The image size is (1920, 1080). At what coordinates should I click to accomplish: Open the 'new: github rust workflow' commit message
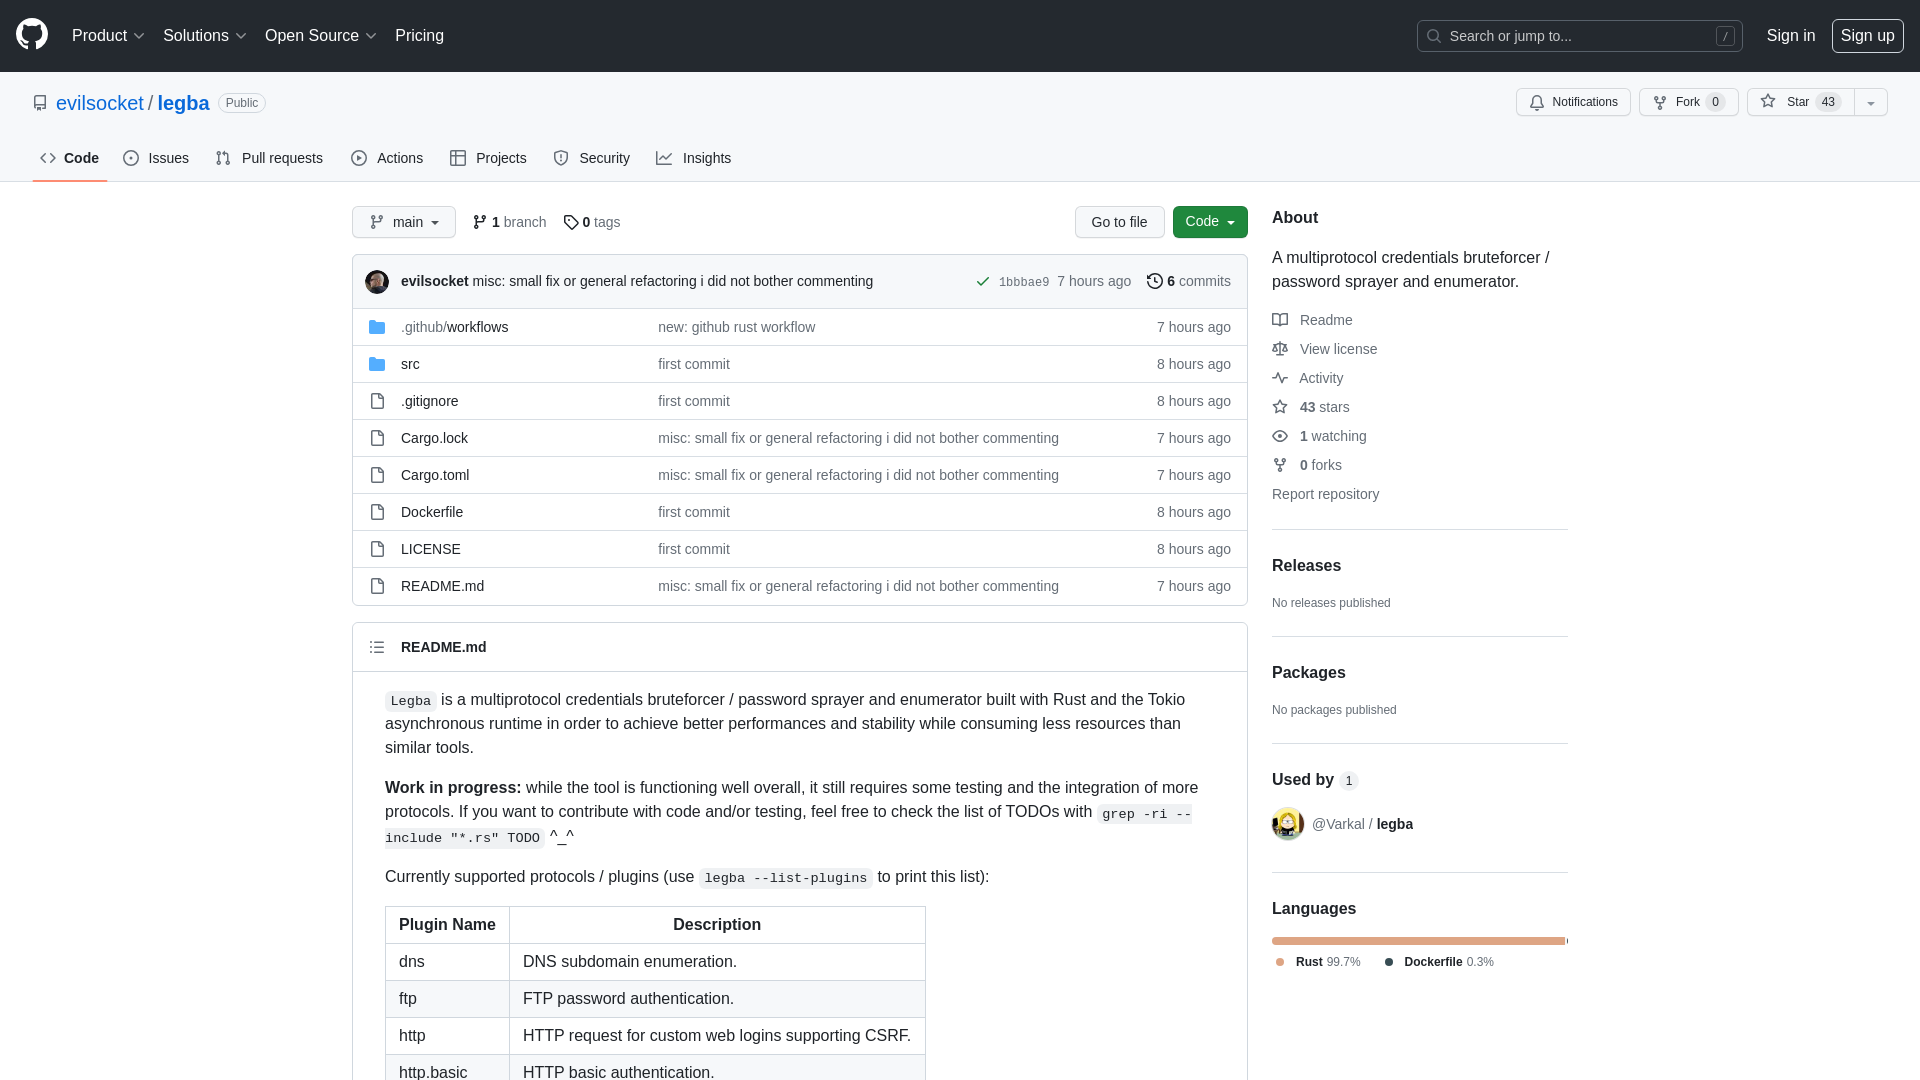736,327
